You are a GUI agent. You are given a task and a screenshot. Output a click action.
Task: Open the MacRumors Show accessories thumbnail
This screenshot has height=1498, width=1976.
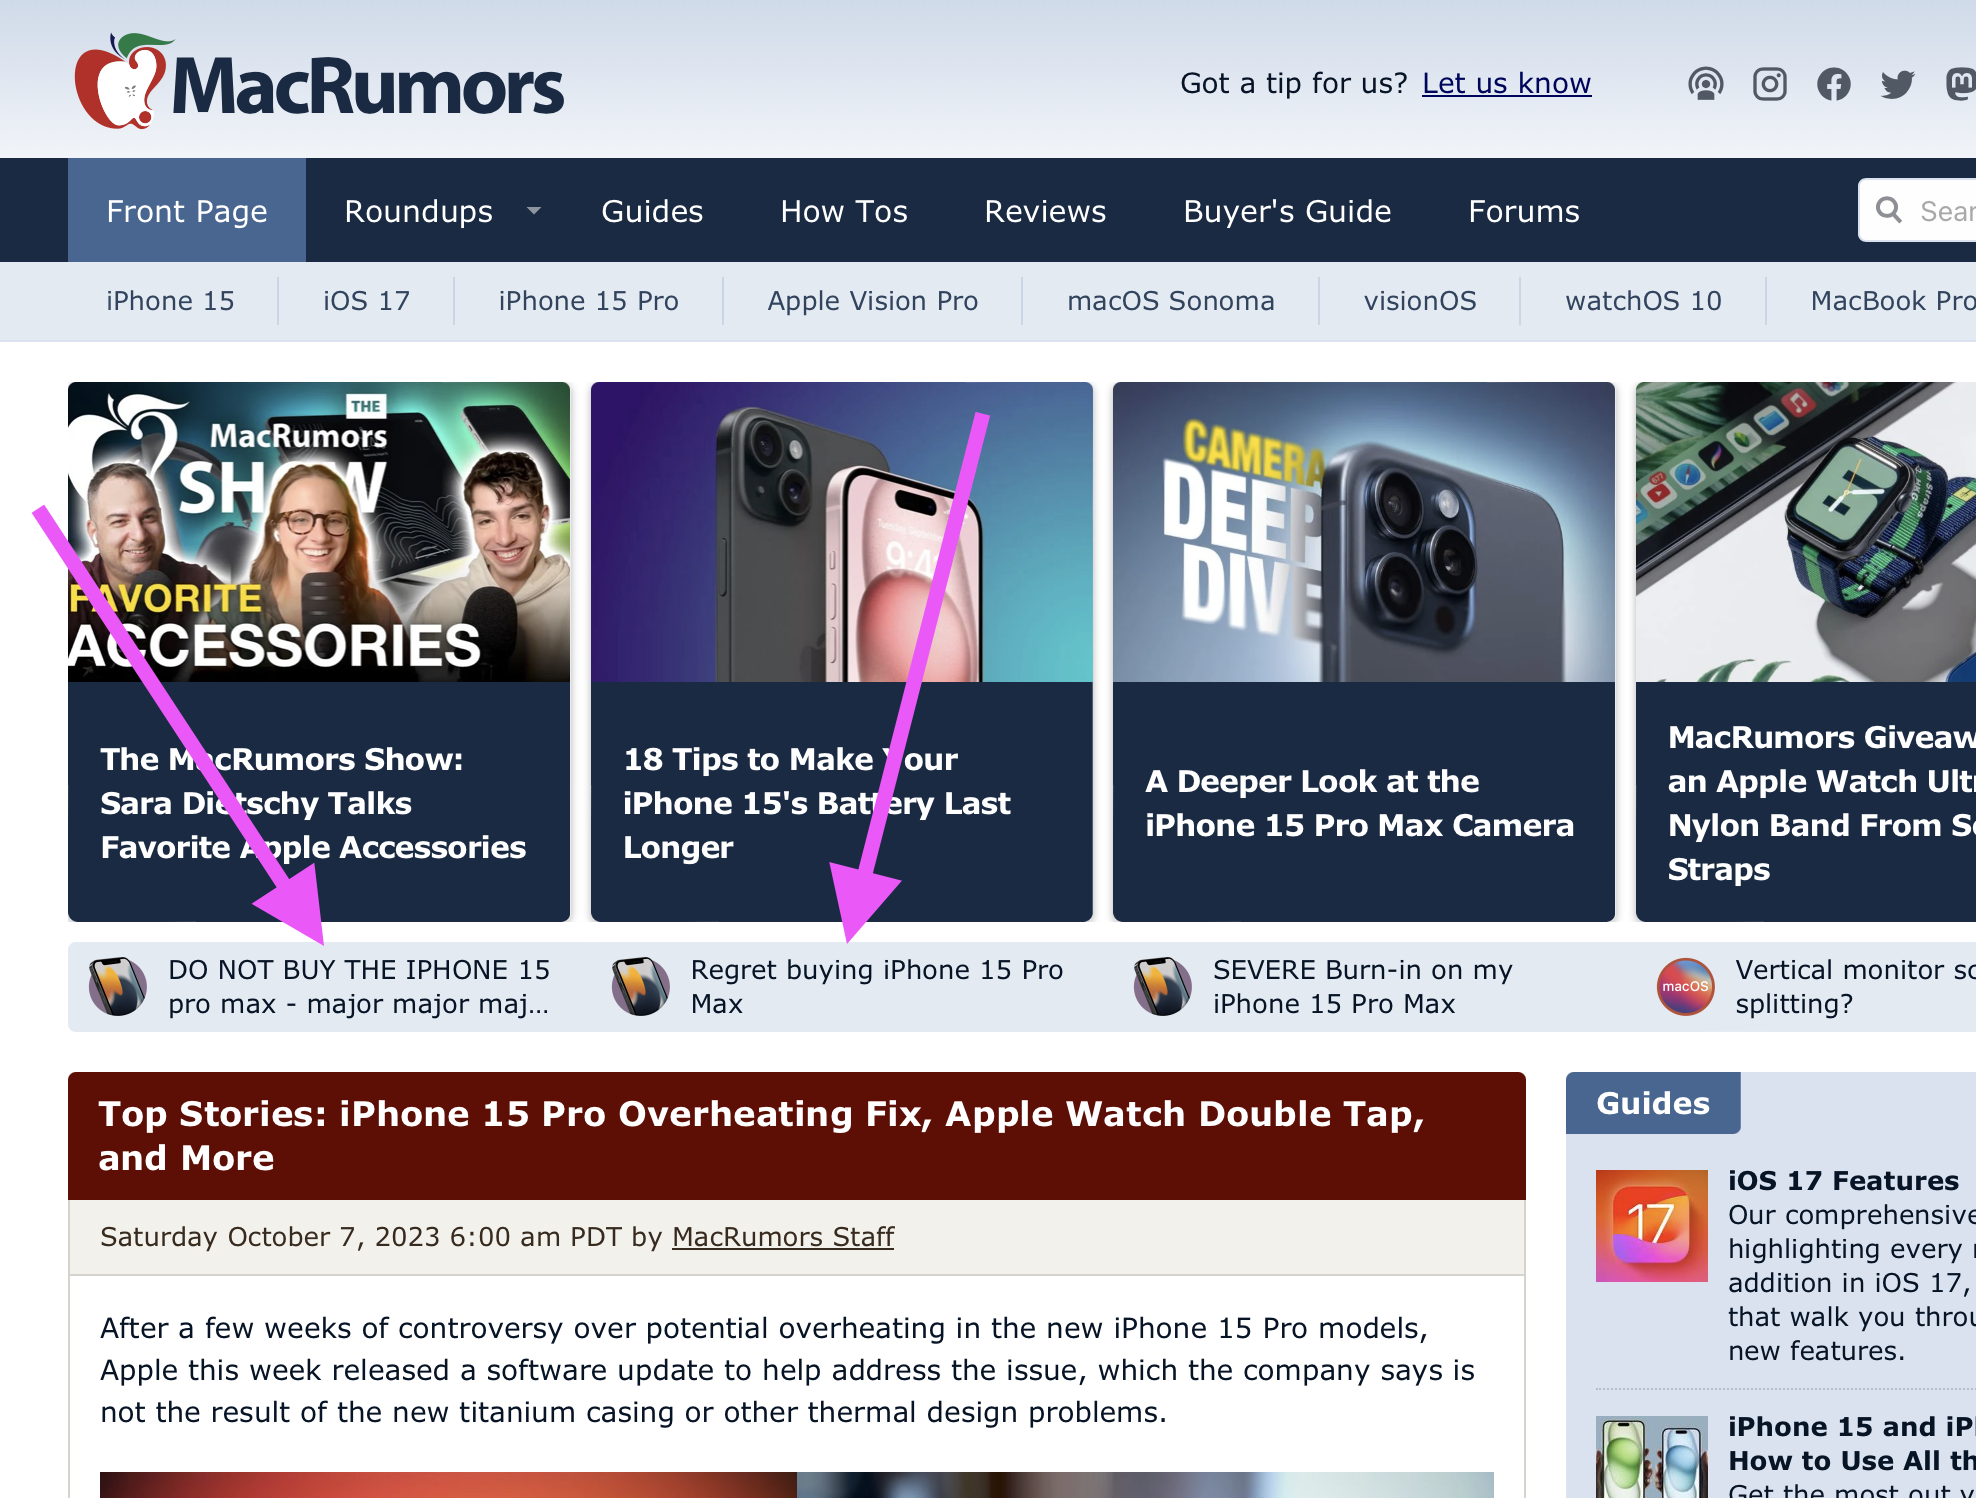pos(319,532)
